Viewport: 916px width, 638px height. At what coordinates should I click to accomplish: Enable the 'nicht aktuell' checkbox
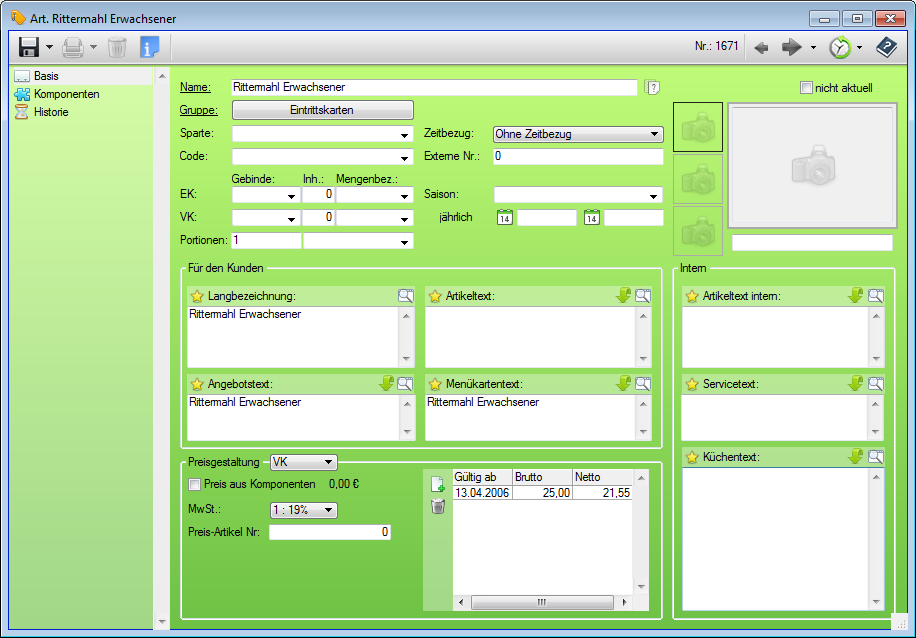(x=806, y=88)
